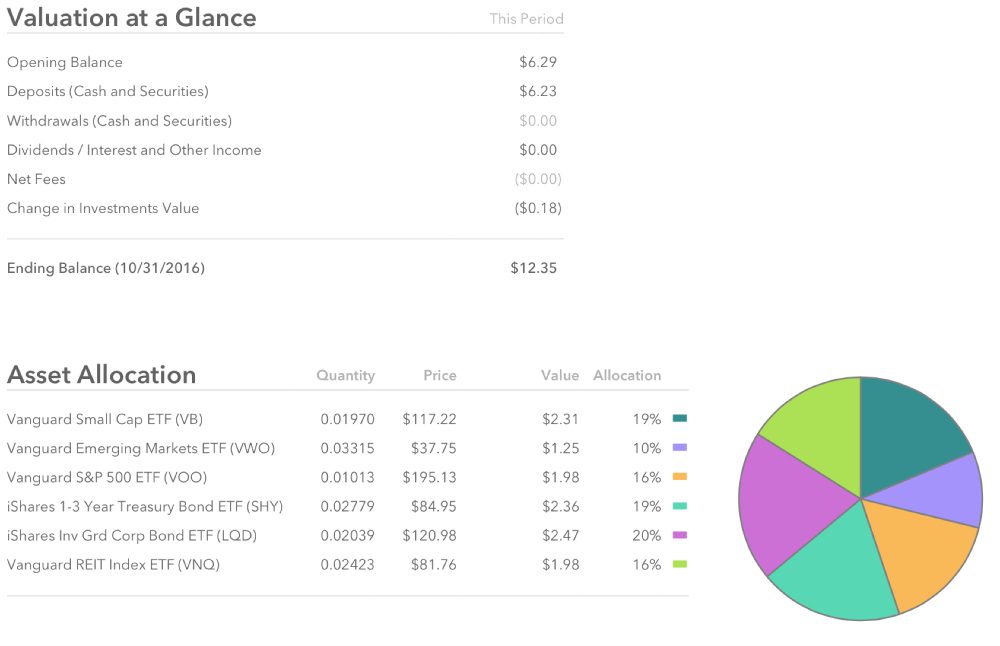Click Vanguard Small Cap ETF (VB) row name
Screen dimensions: 1000x646
(x=105, y=420)
